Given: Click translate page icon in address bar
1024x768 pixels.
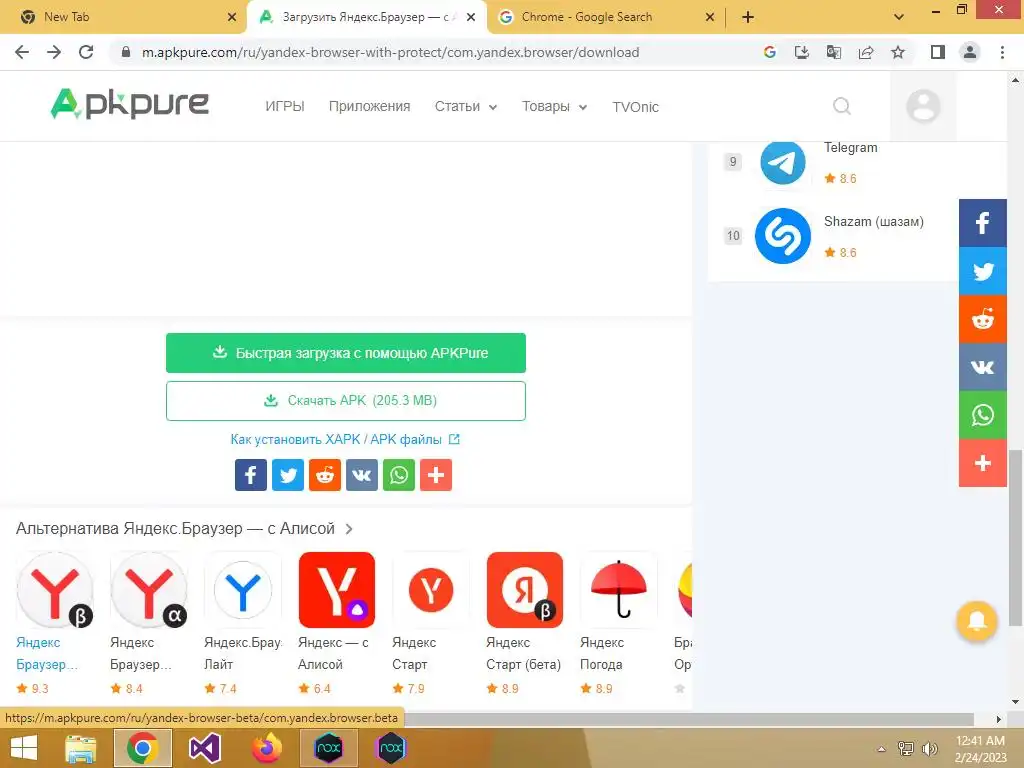Looking at the screenshot, I should 834,52.
